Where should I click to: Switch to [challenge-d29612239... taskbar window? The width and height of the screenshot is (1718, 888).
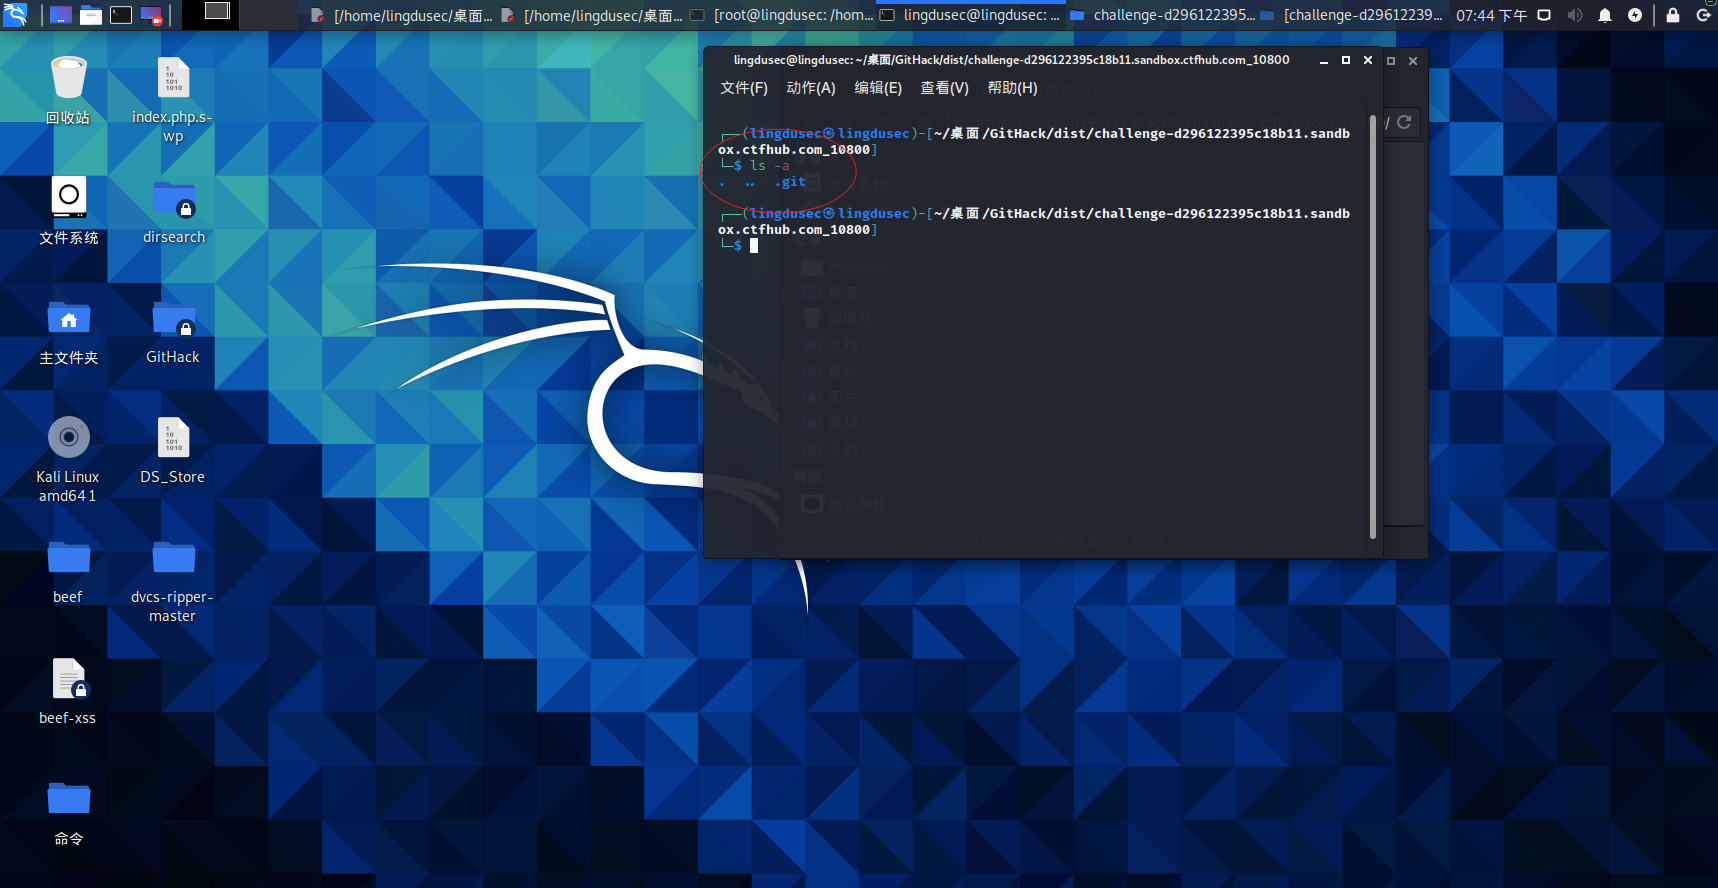point(1352,15)
